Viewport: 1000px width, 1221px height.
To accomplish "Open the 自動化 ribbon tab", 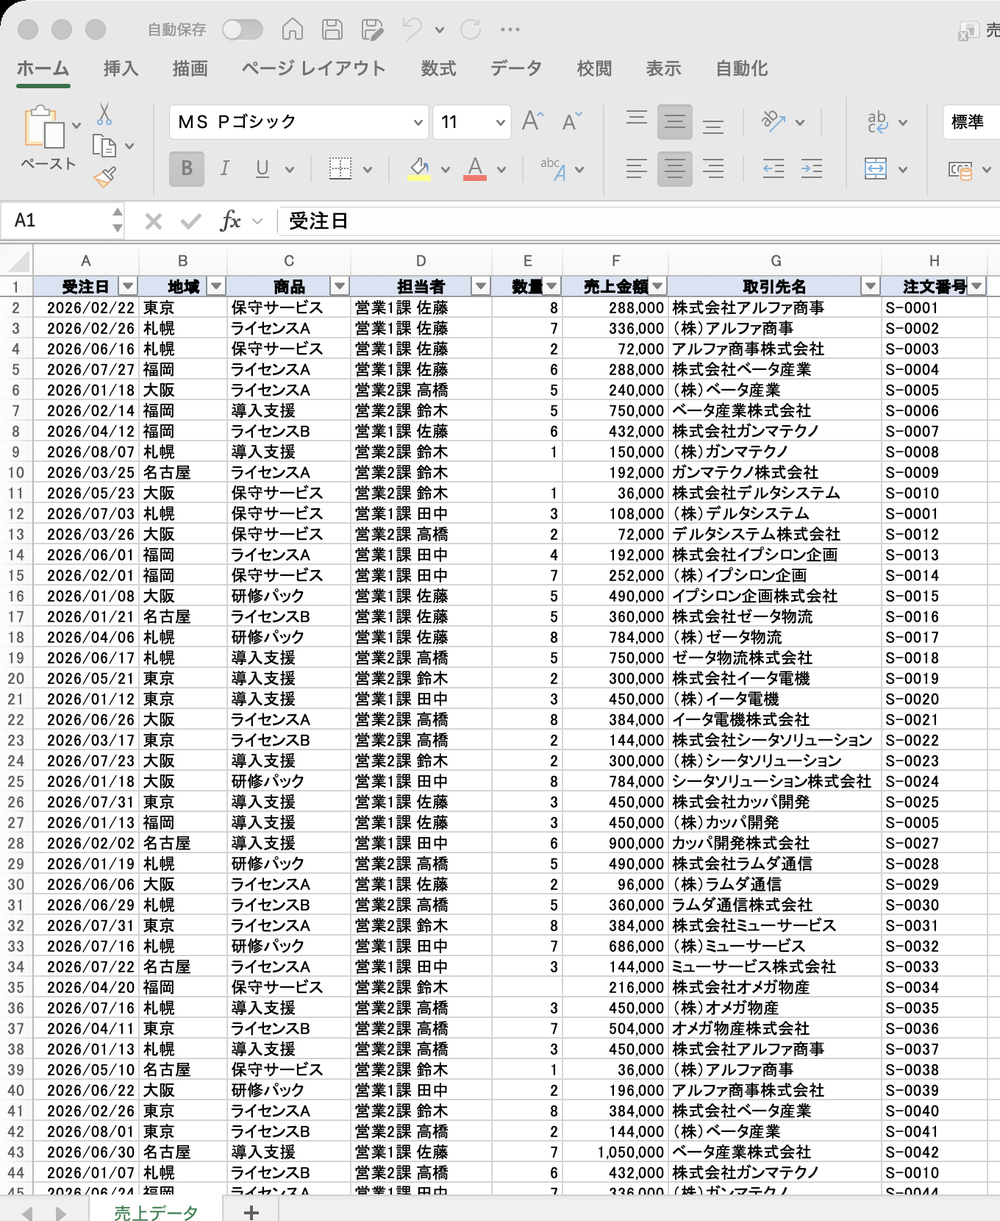I will click(x=741, y=69).
